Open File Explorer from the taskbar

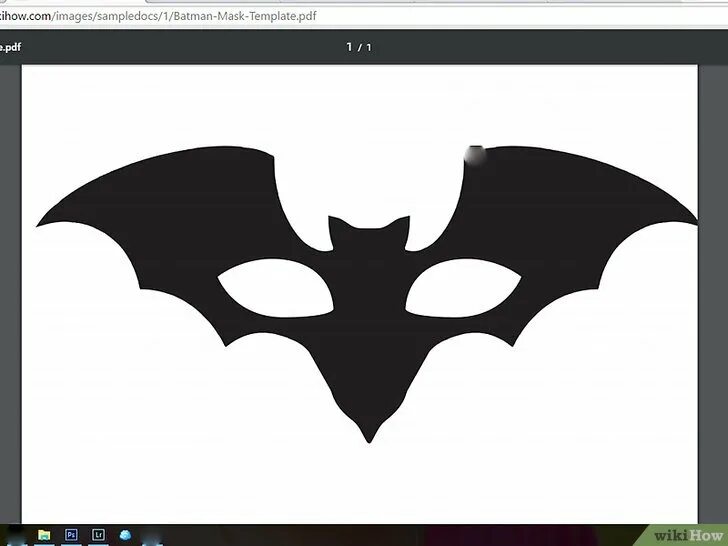click(x=44, y=535)
